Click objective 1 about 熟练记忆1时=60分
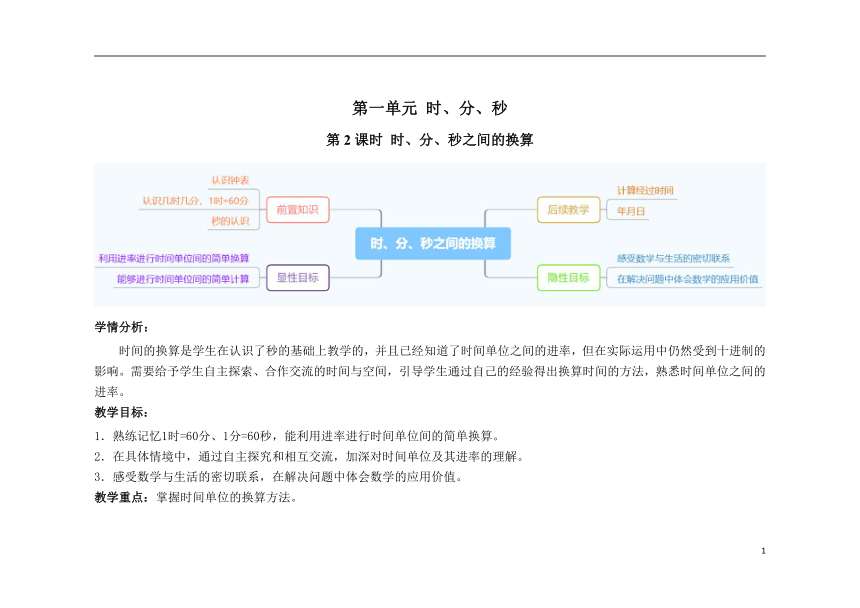 click(297, 436)
